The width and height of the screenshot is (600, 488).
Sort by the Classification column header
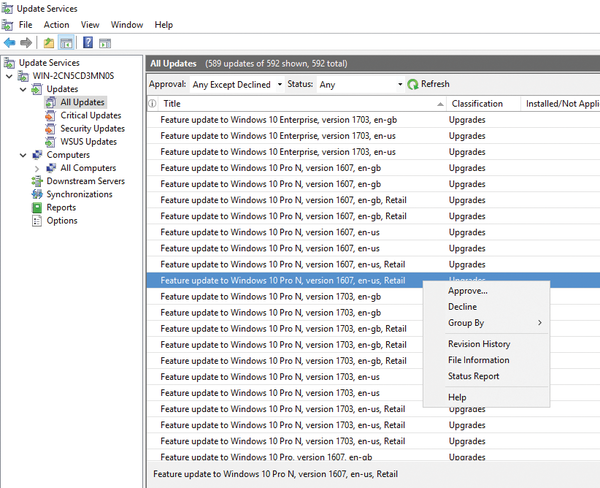click(x=483, y=104)
